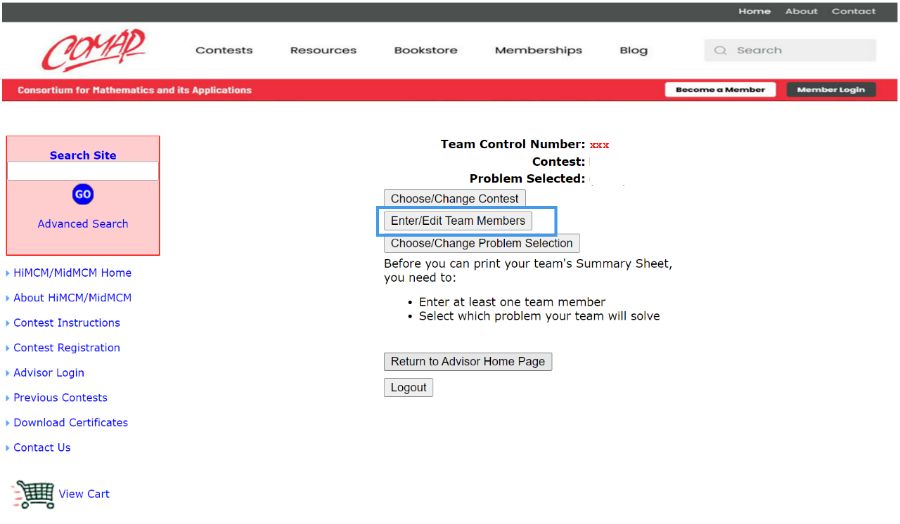Open the About link in top bar
The image size is (900, 524).
(x=801, y=11)
